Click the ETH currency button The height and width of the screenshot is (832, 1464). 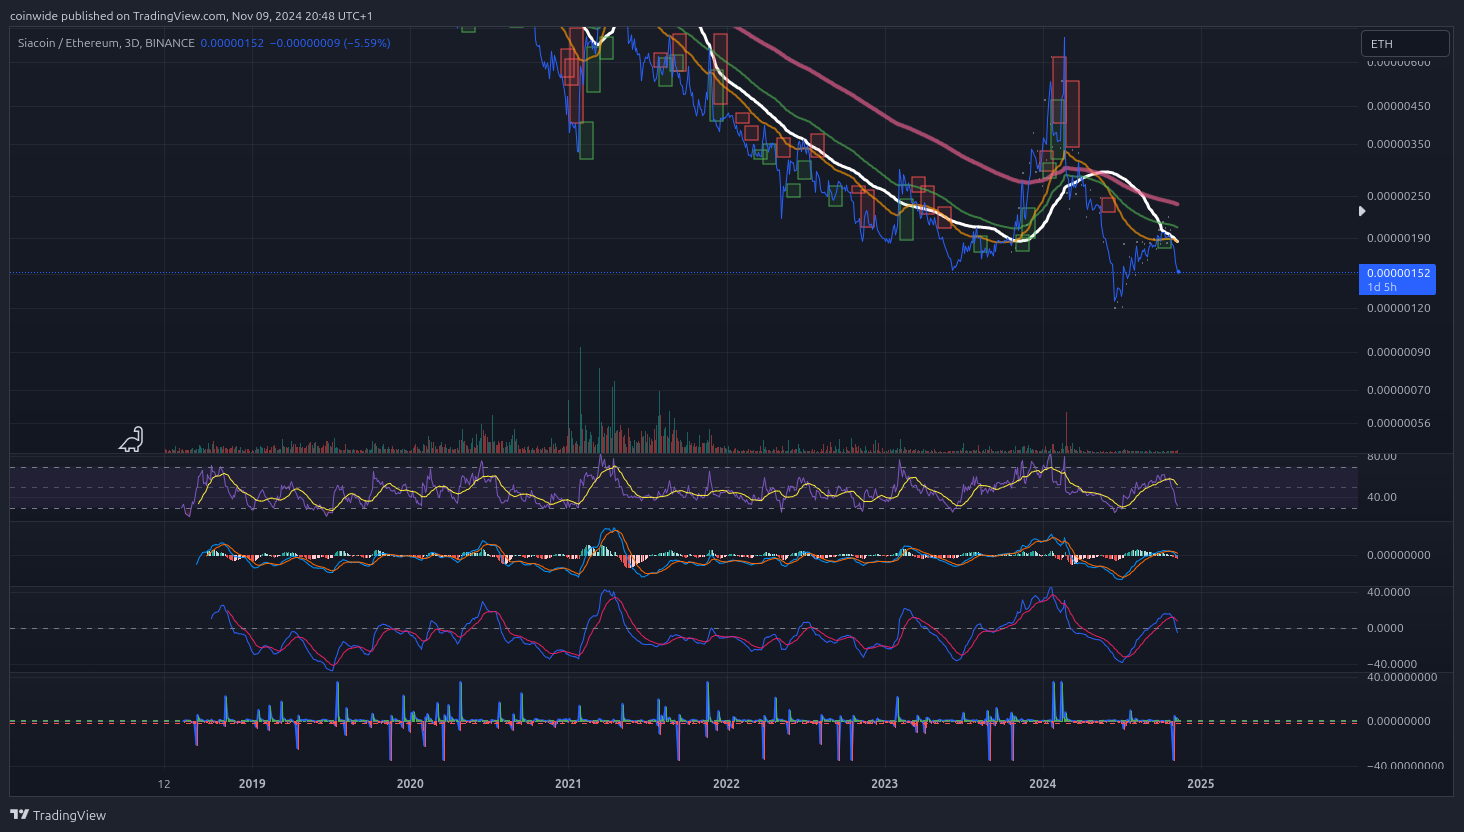pos(1404,44)
